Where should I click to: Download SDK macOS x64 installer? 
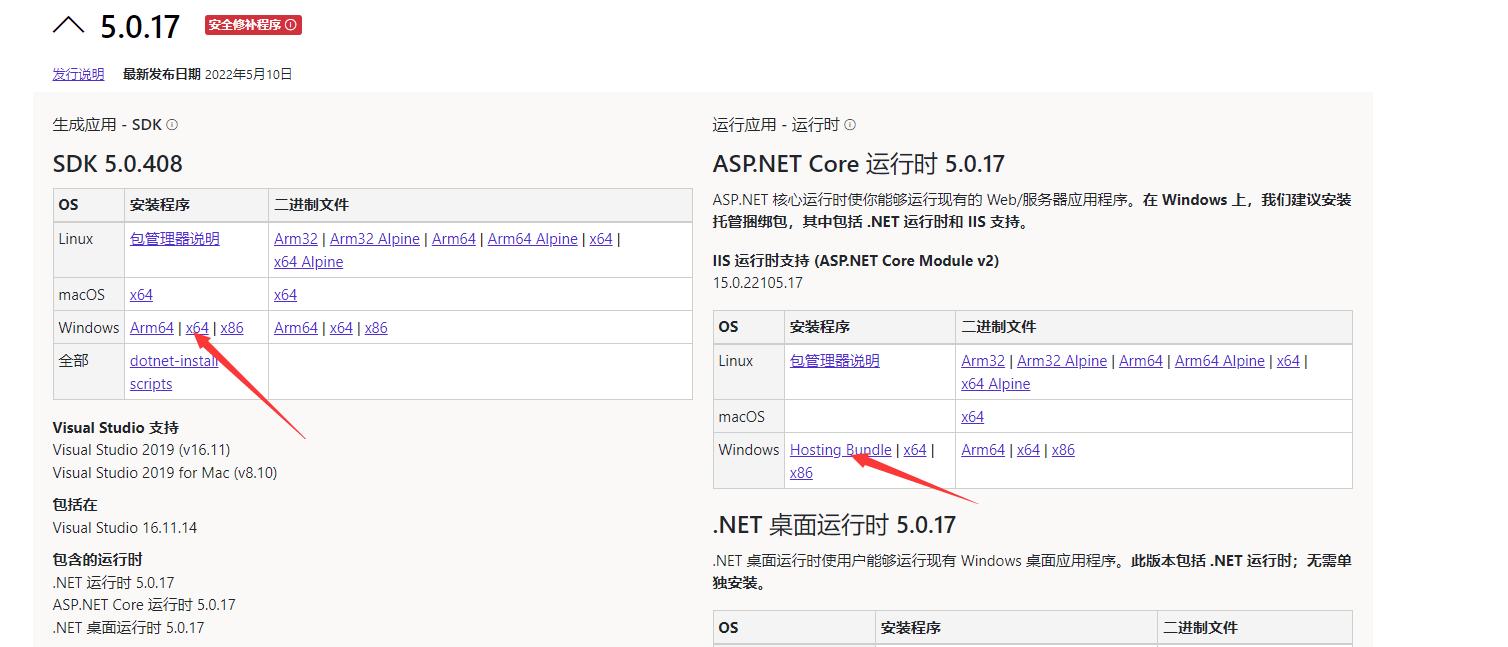point(141,295)
